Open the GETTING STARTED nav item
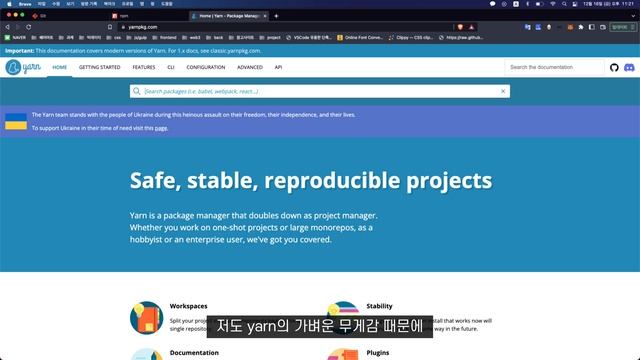This screenshot has width=640, height=360. (100, 67)
